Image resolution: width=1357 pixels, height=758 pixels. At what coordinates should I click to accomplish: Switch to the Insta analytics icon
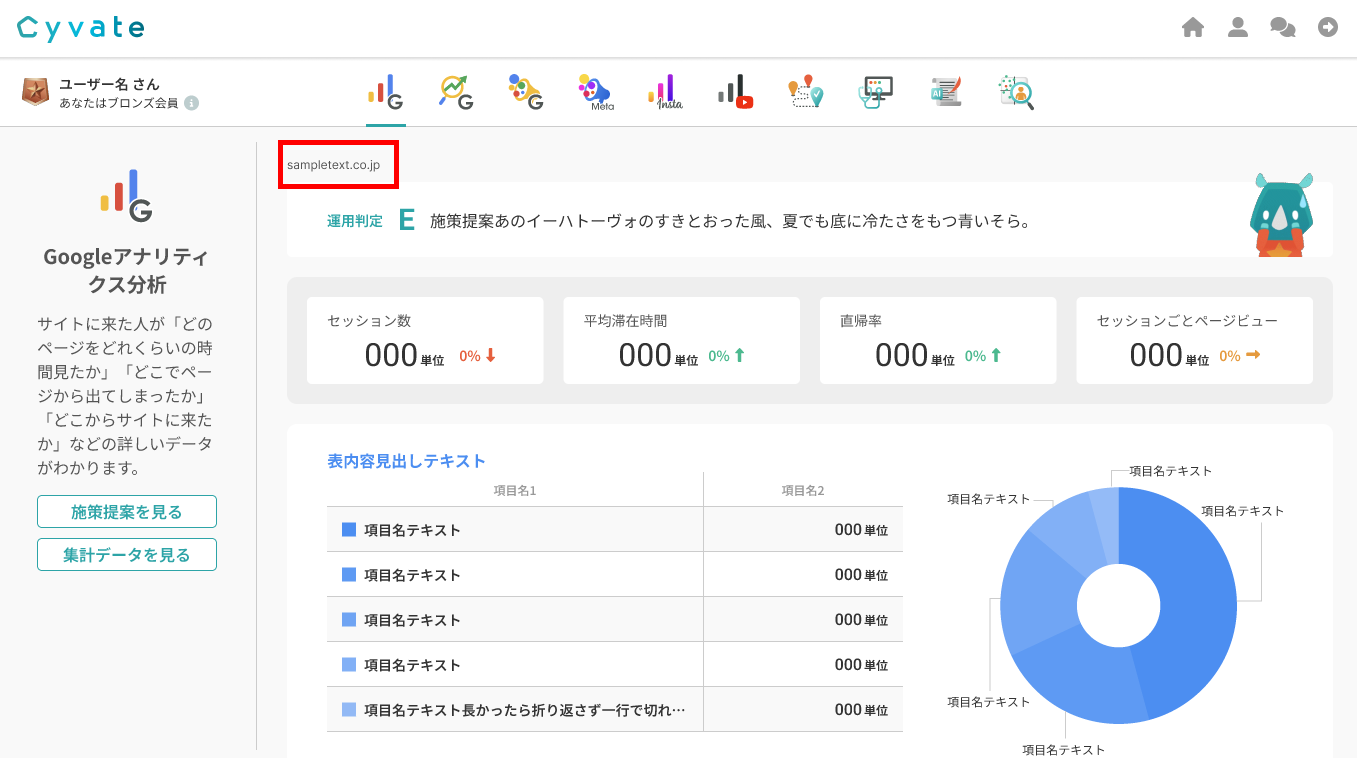pyautogui.click(x=665, y=92)
